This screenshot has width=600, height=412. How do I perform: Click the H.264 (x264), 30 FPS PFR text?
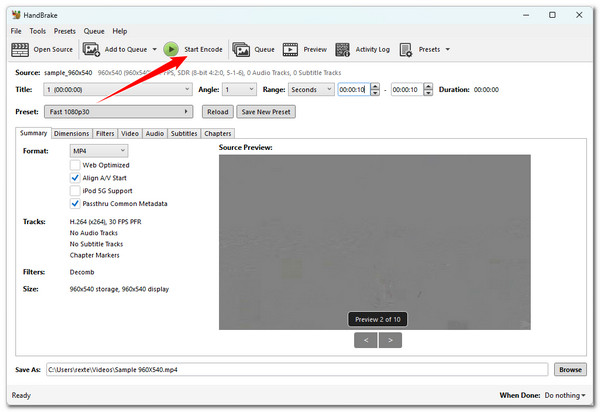tap(106, 221)
